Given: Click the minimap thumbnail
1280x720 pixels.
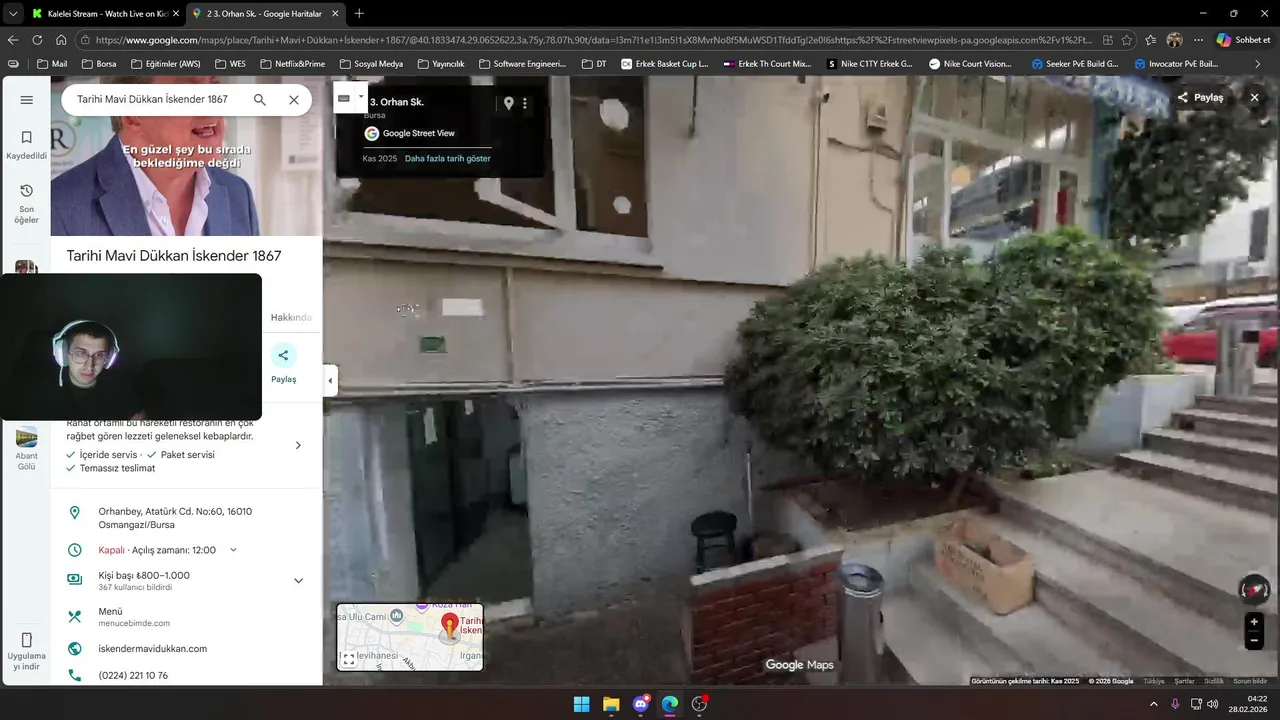Looking at the screenshot, I should [410, 637].
